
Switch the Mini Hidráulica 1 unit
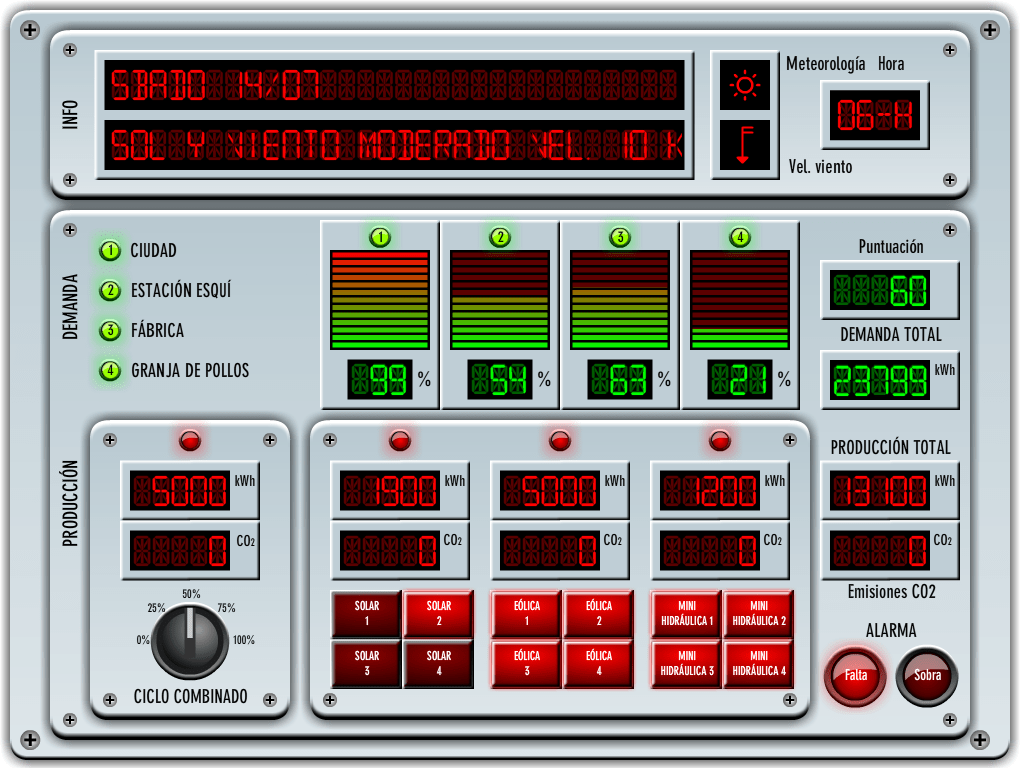tap(687, 613)
